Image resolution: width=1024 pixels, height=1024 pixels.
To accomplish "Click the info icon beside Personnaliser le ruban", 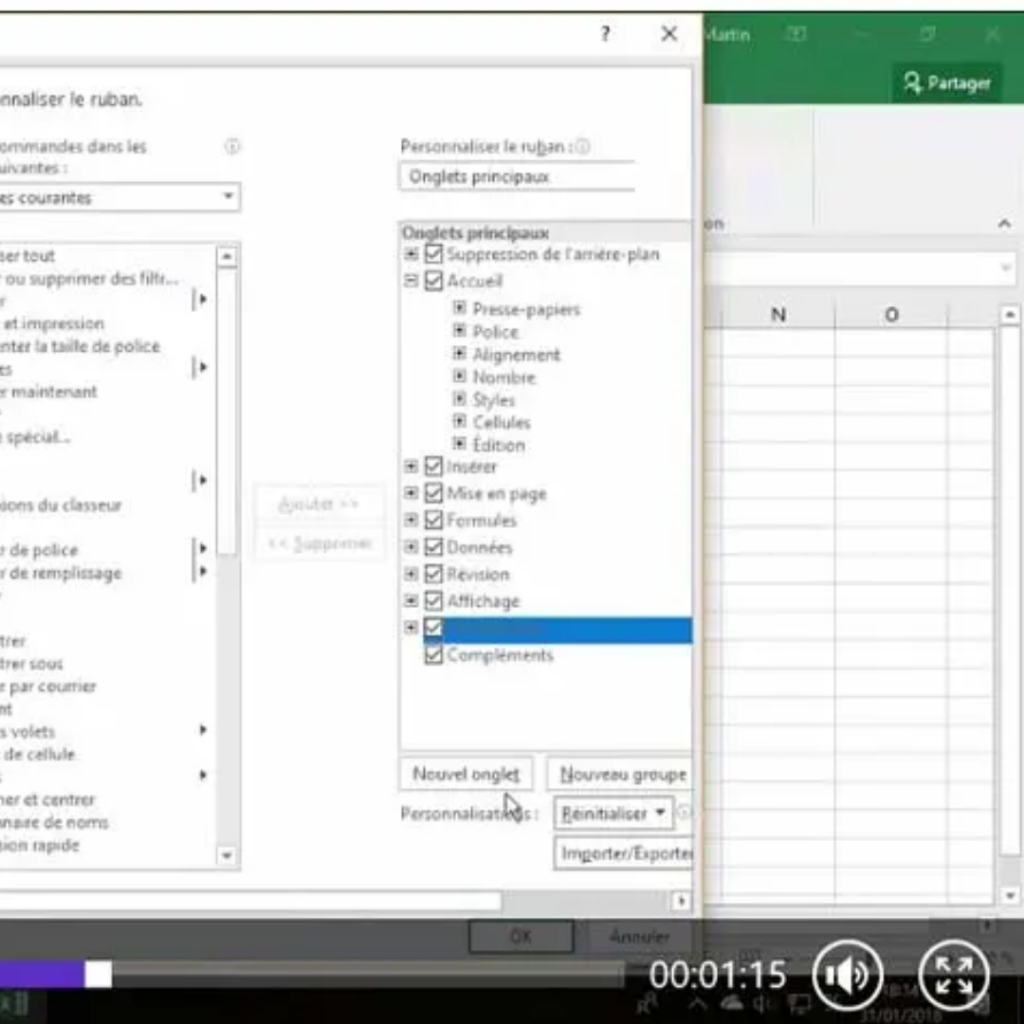I will coord(582,147).
